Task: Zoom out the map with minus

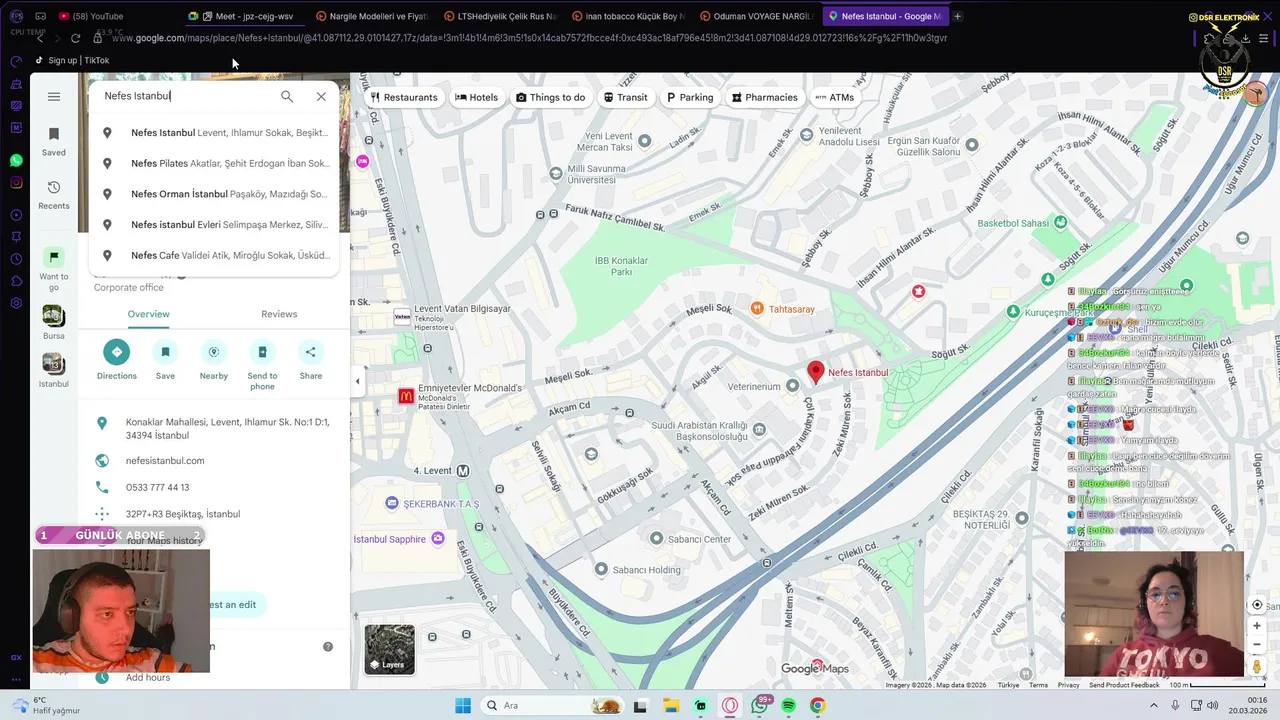Action: (1257, 645)
